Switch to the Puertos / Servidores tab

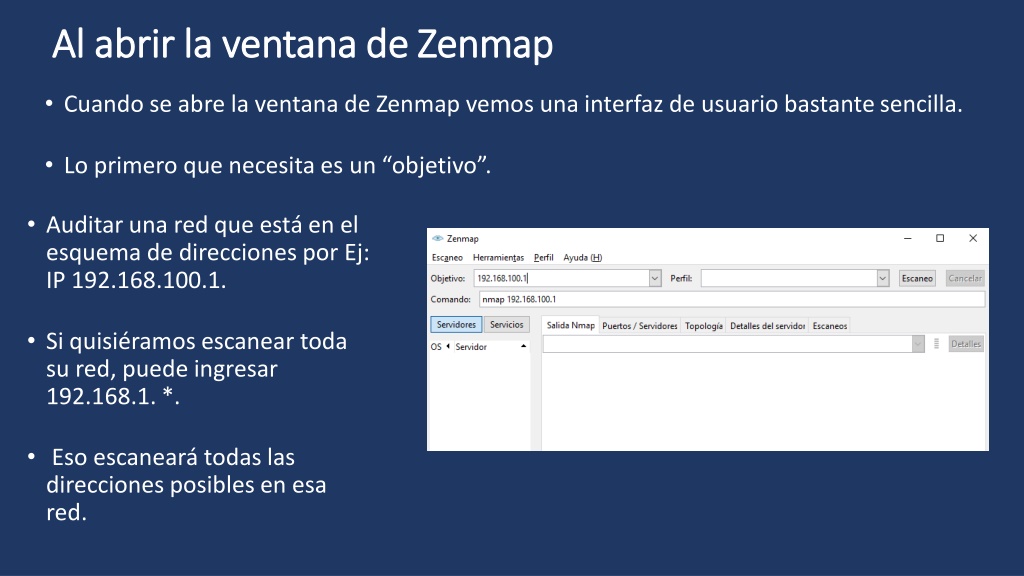[639, 326]
